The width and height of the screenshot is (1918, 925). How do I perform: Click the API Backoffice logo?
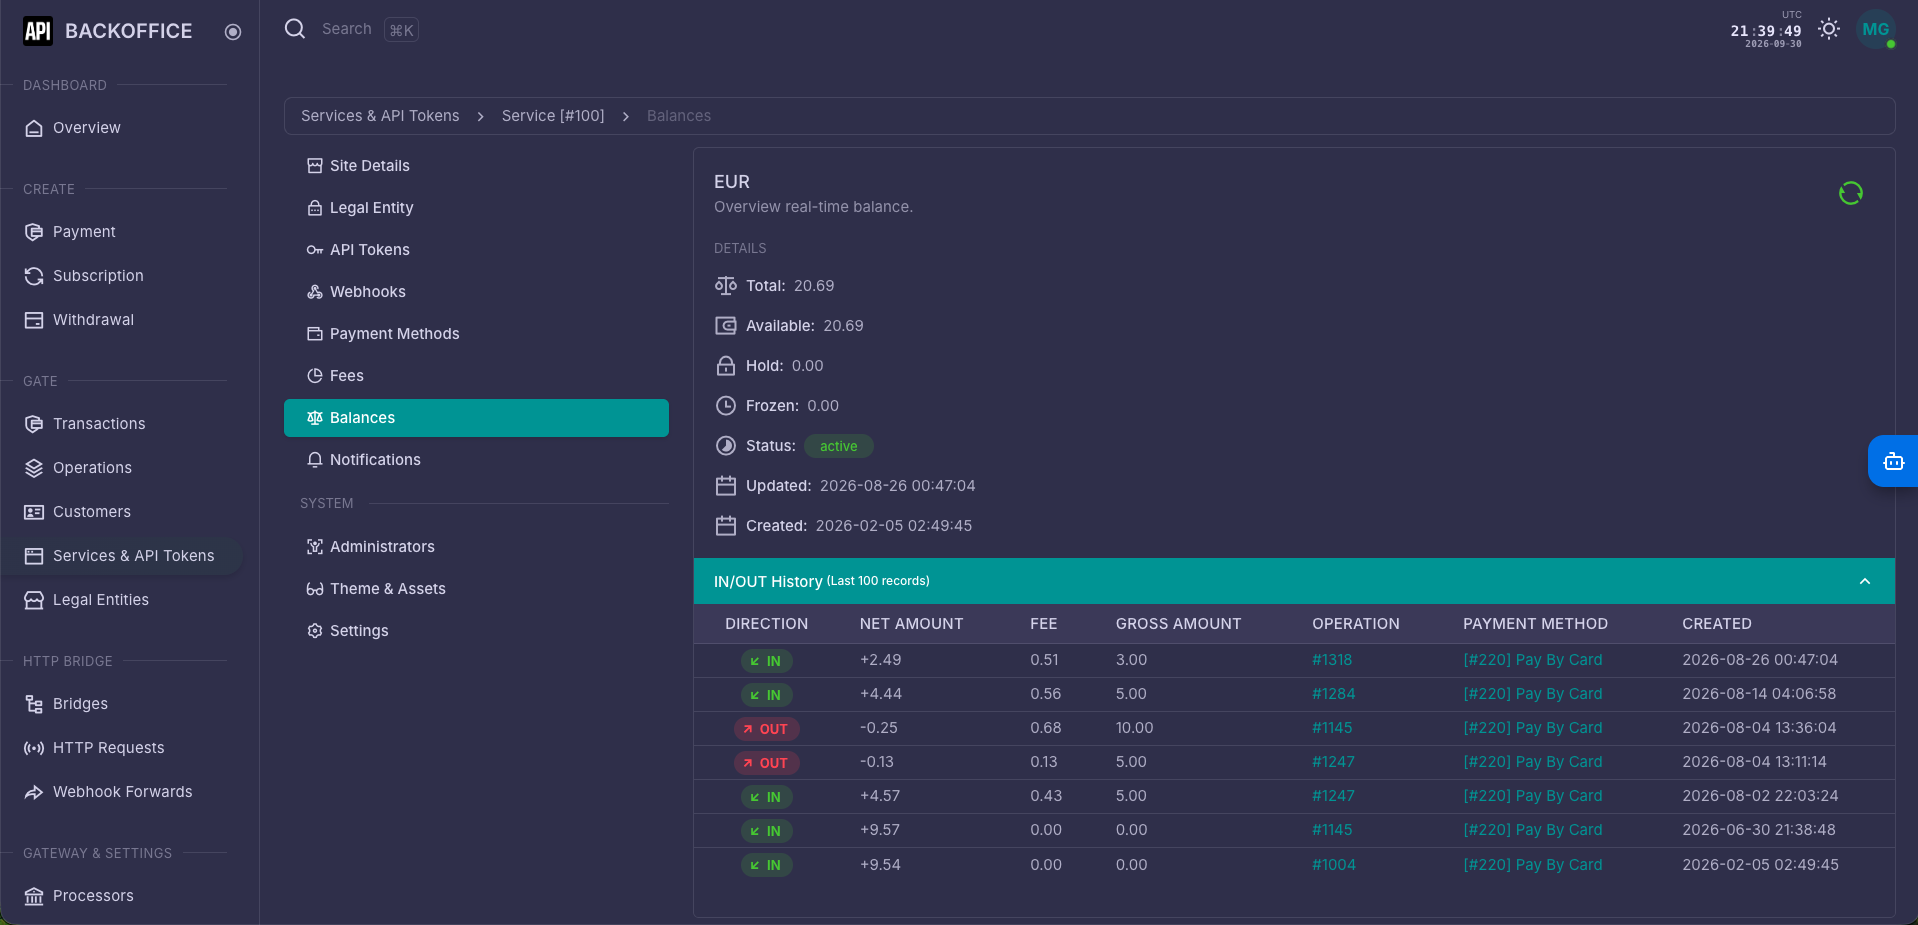click(38, 31)
